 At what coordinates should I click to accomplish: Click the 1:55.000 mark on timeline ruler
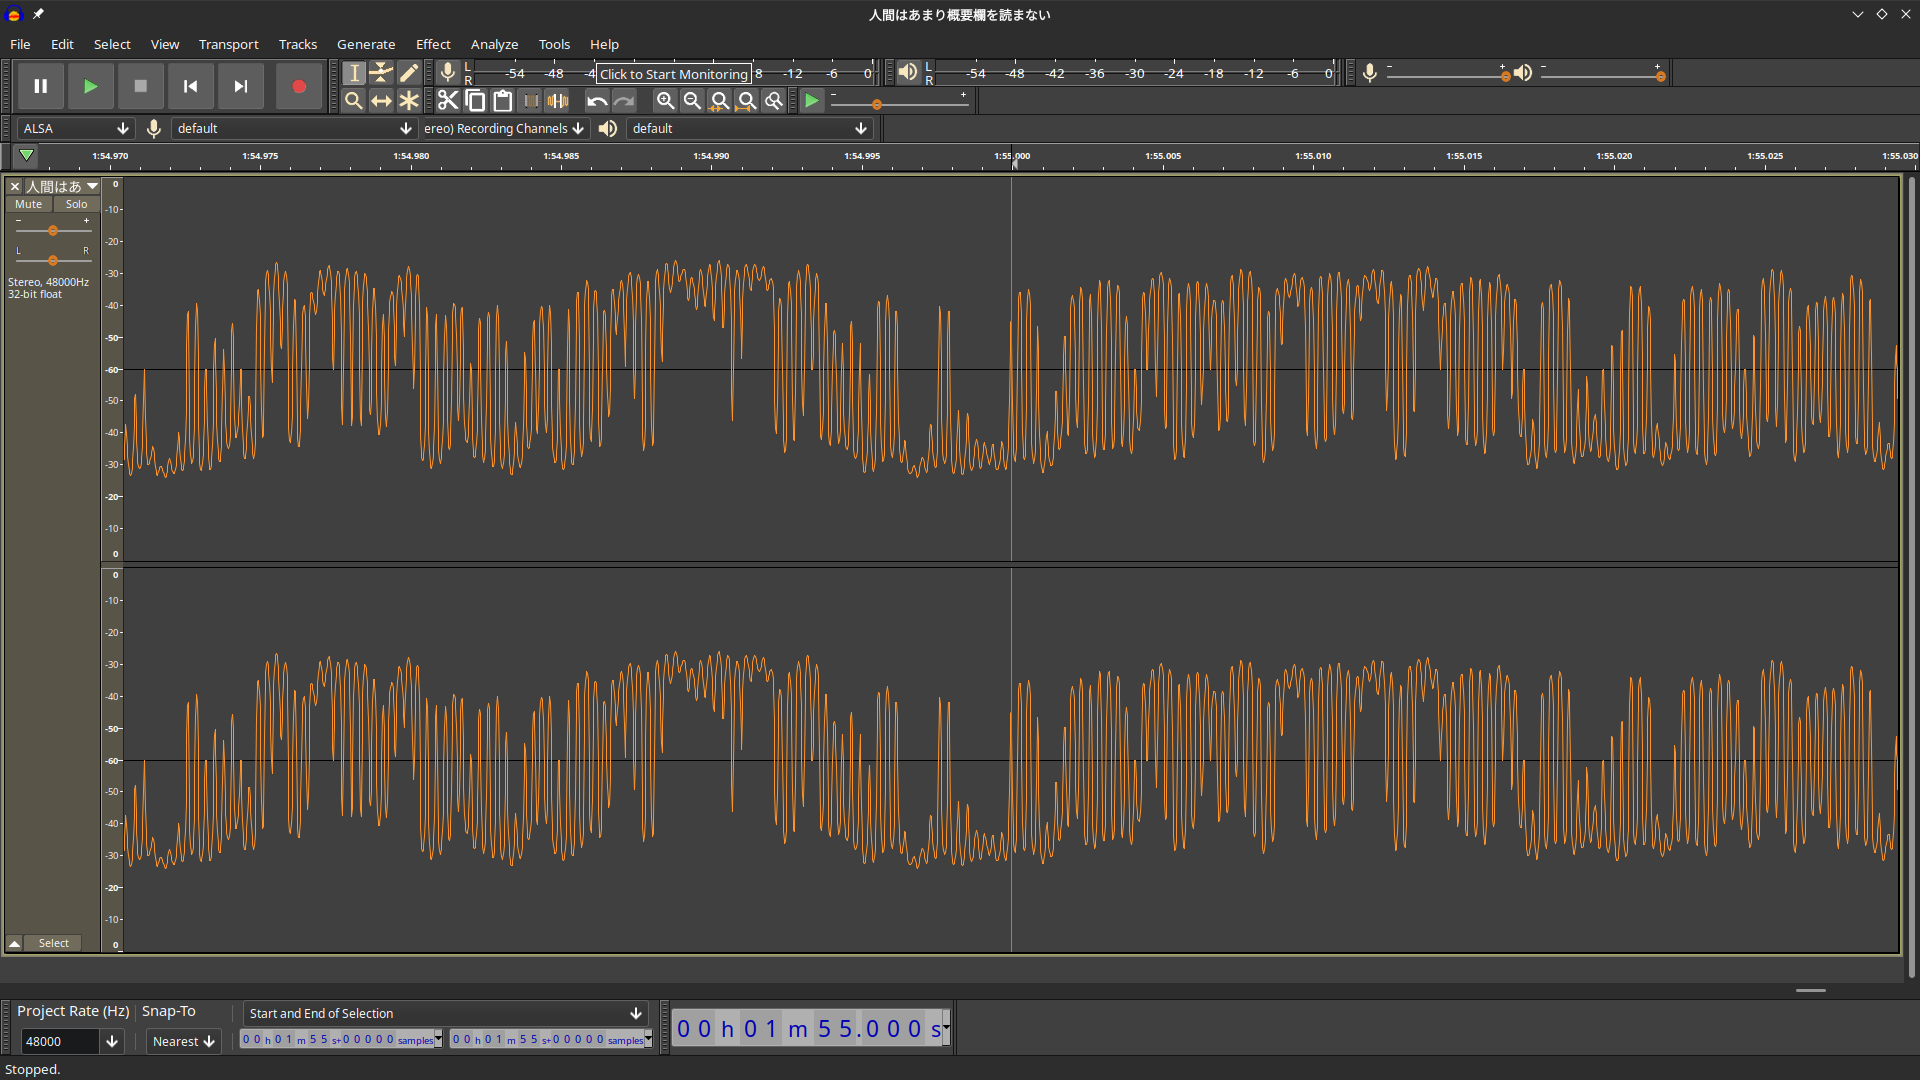[1012, 156]
